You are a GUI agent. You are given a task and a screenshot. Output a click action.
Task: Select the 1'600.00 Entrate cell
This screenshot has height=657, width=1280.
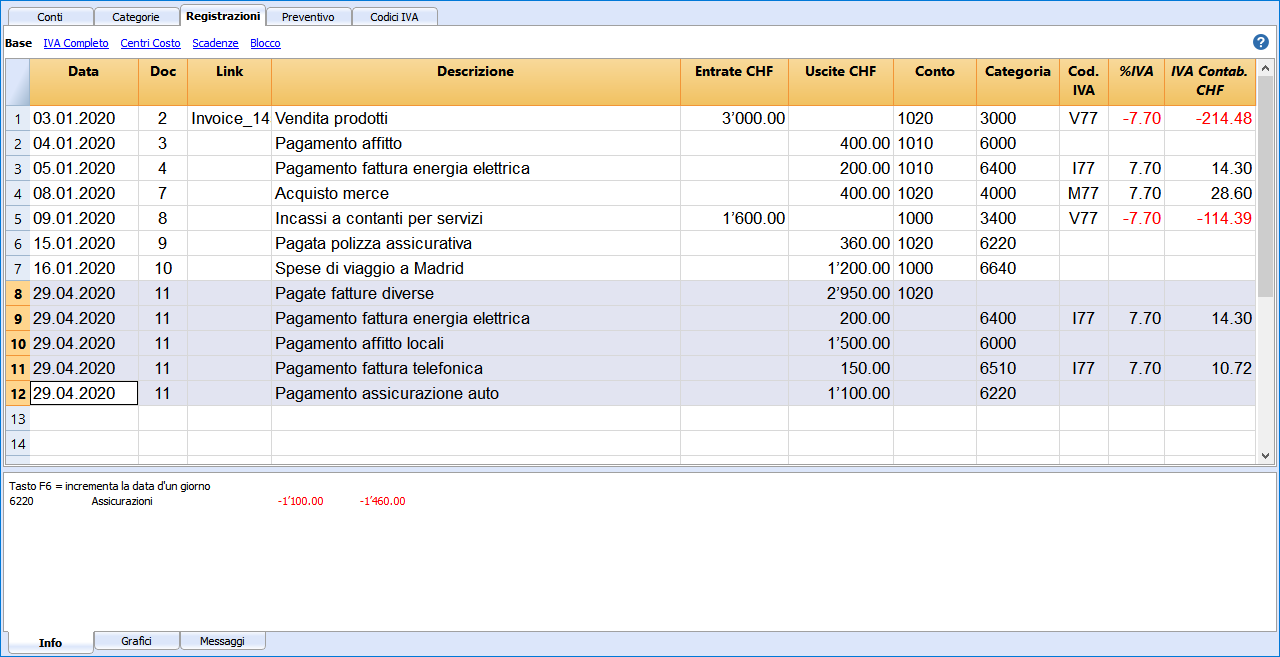[734, 218]
